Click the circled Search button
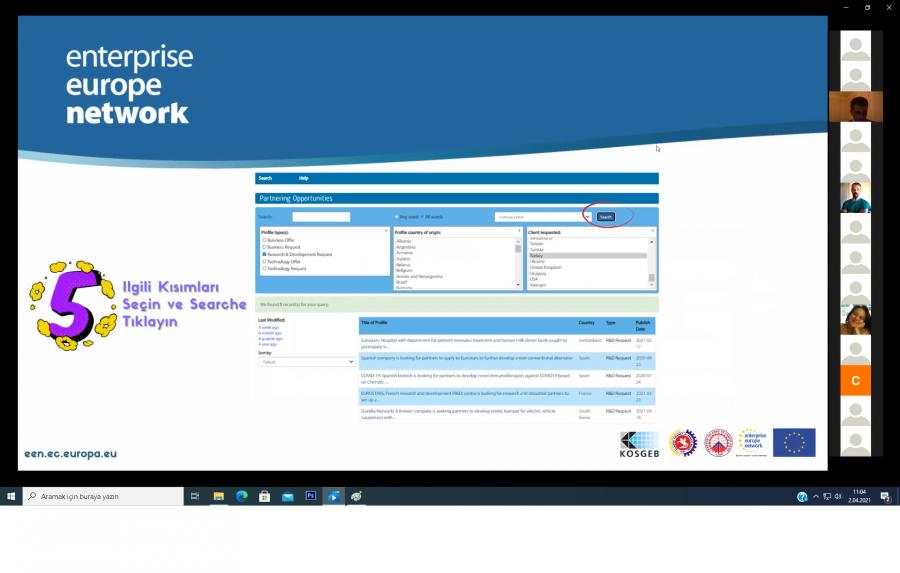Viewport: 900px width, 573px height. 606,217
